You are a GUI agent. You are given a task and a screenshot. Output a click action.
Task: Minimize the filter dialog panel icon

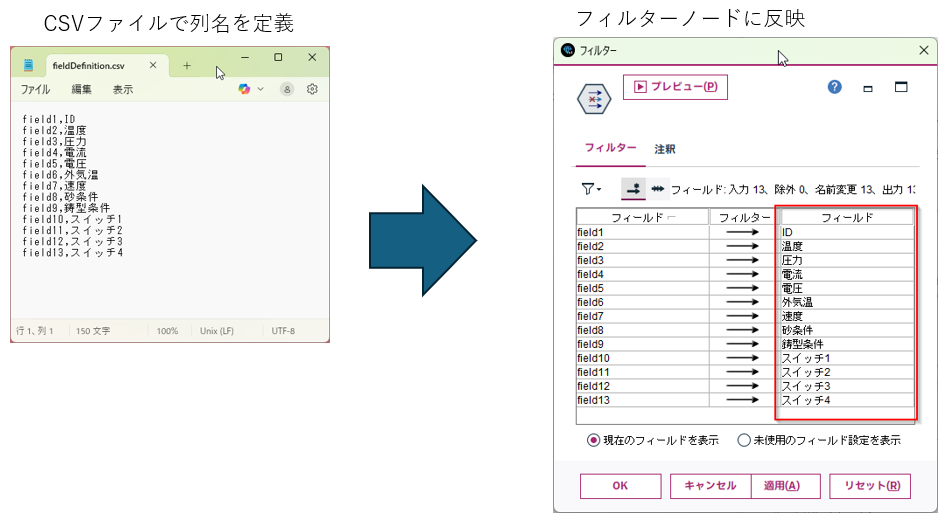pos(868,89)
